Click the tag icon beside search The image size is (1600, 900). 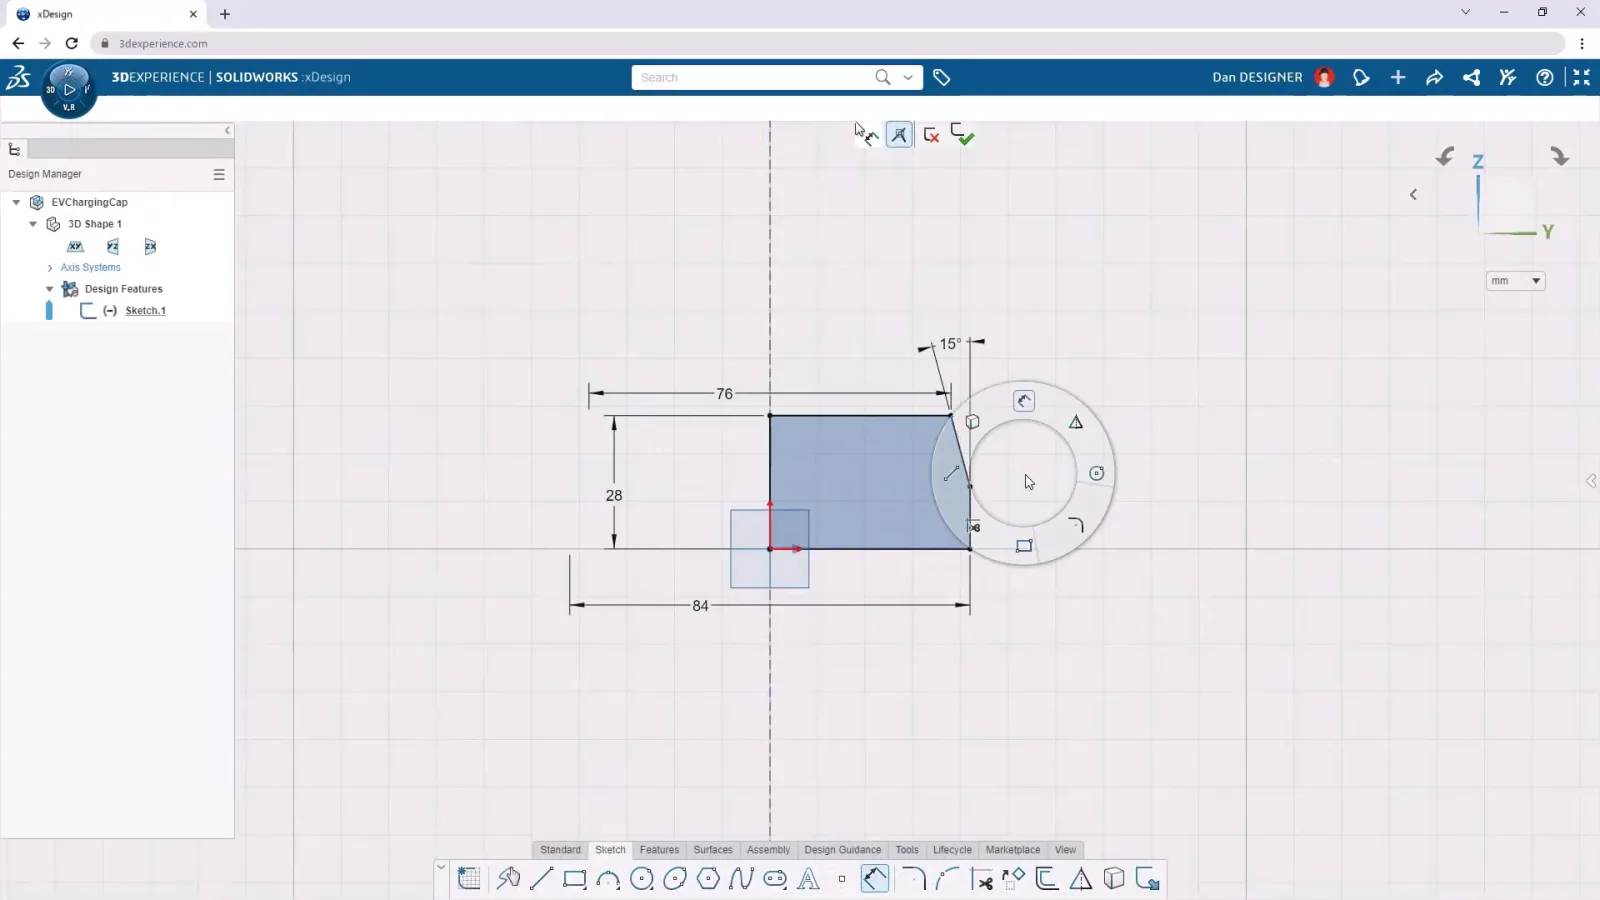942,77
